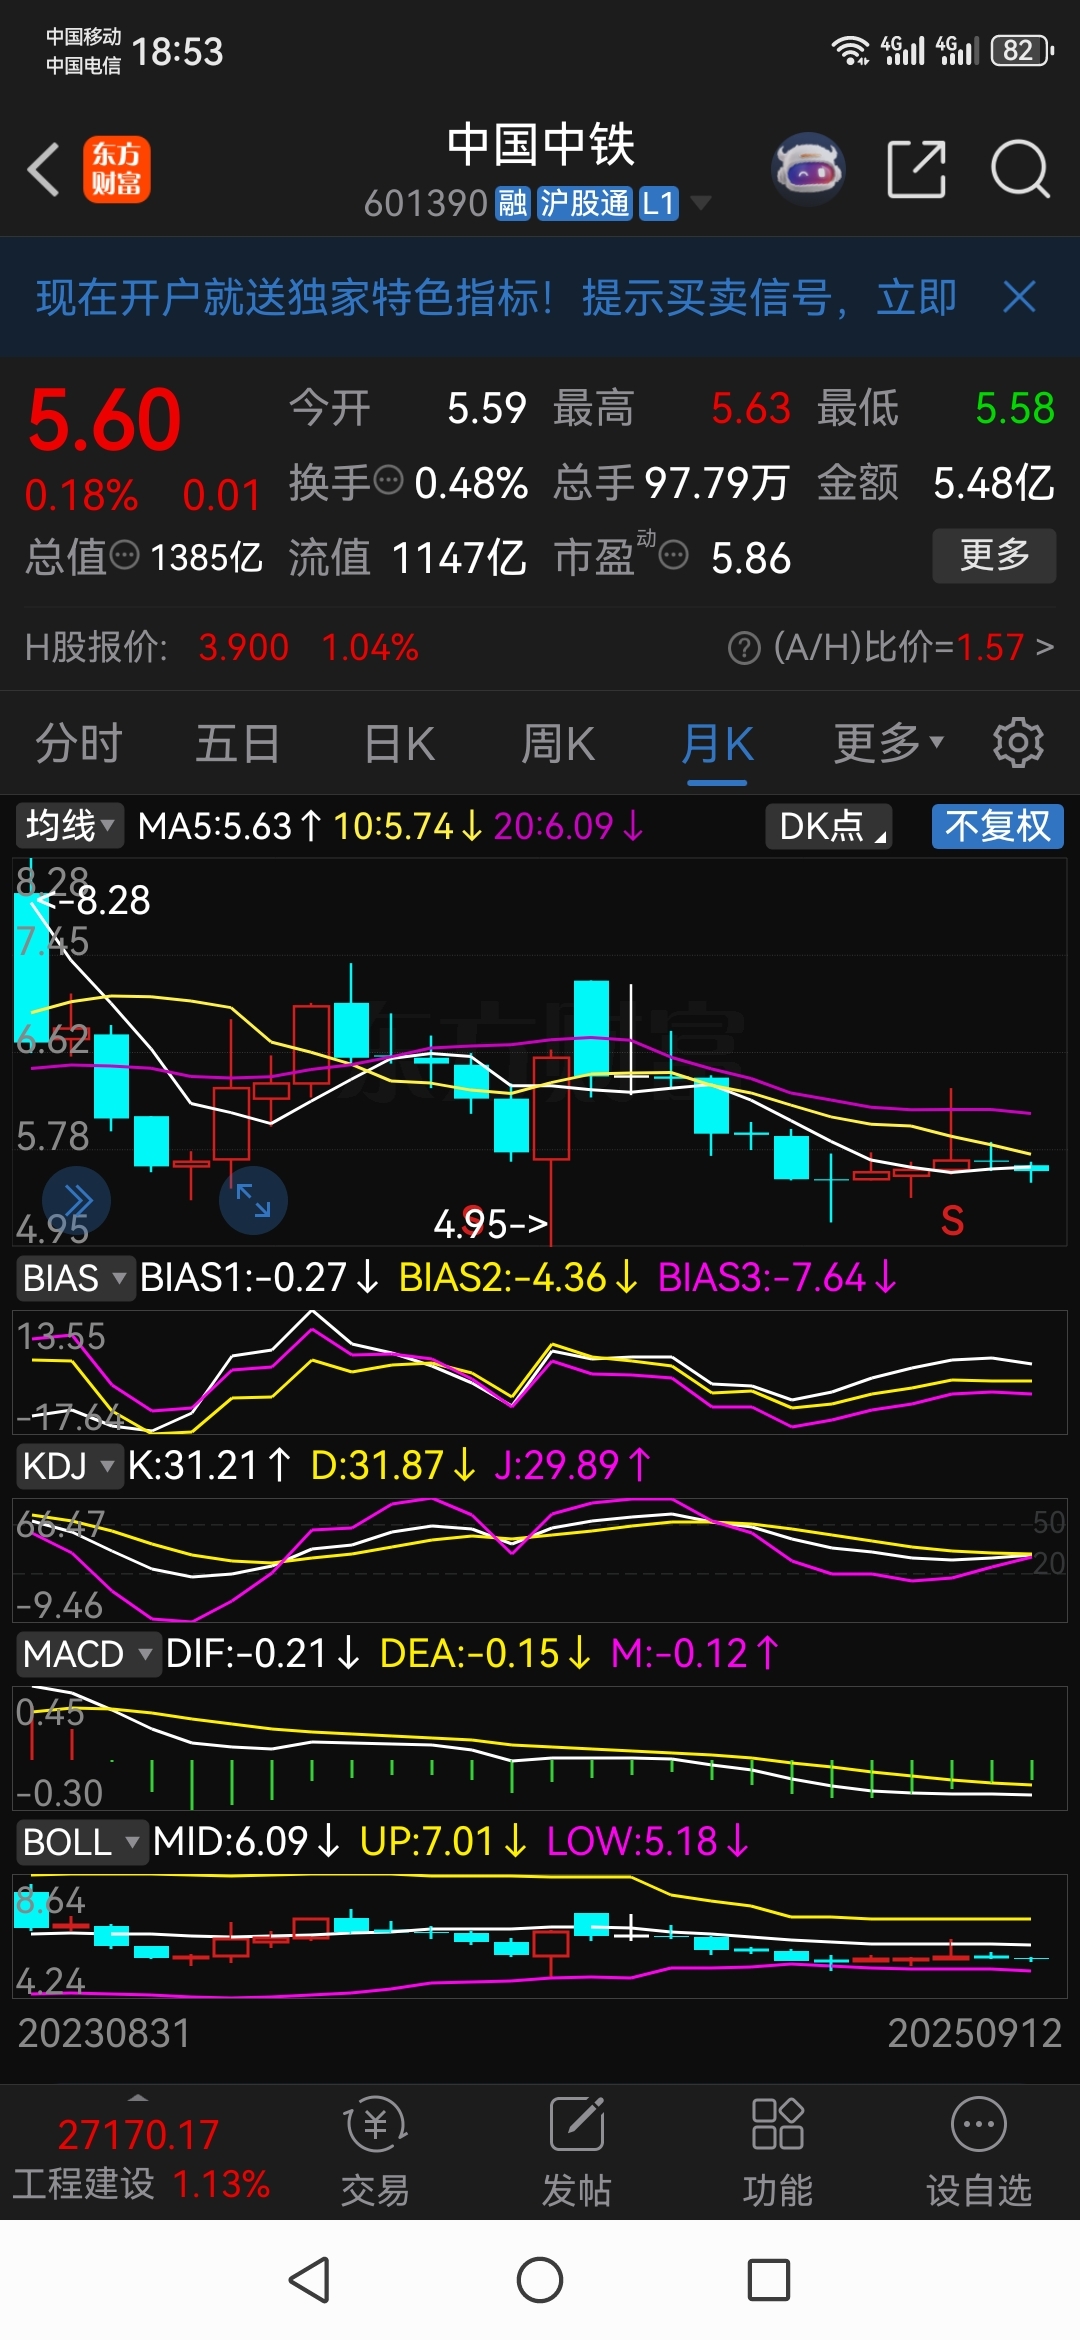Image resolution: width=1080 pixels, height=2340 pixels.
Task: Tap the 沪股通 badge
Action: (x=585, y=204)
